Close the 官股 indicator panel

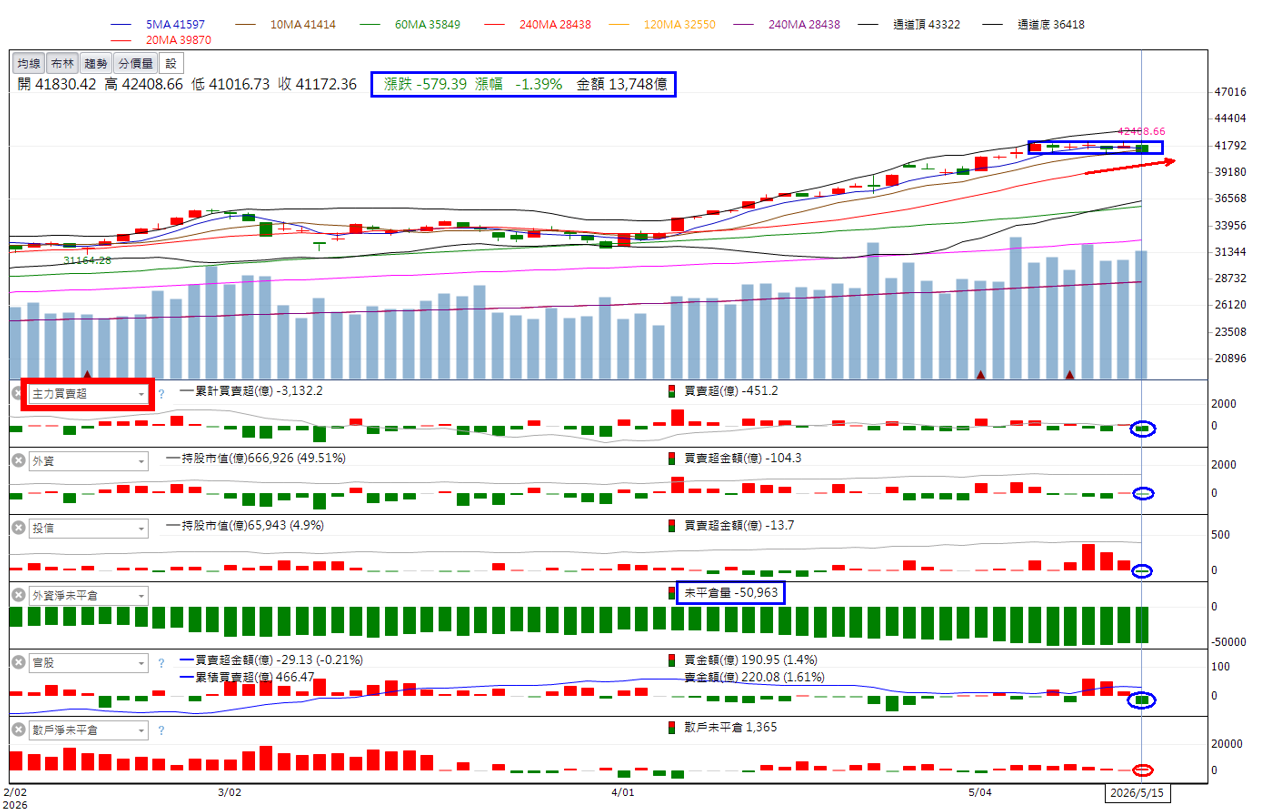coord(17,663)
